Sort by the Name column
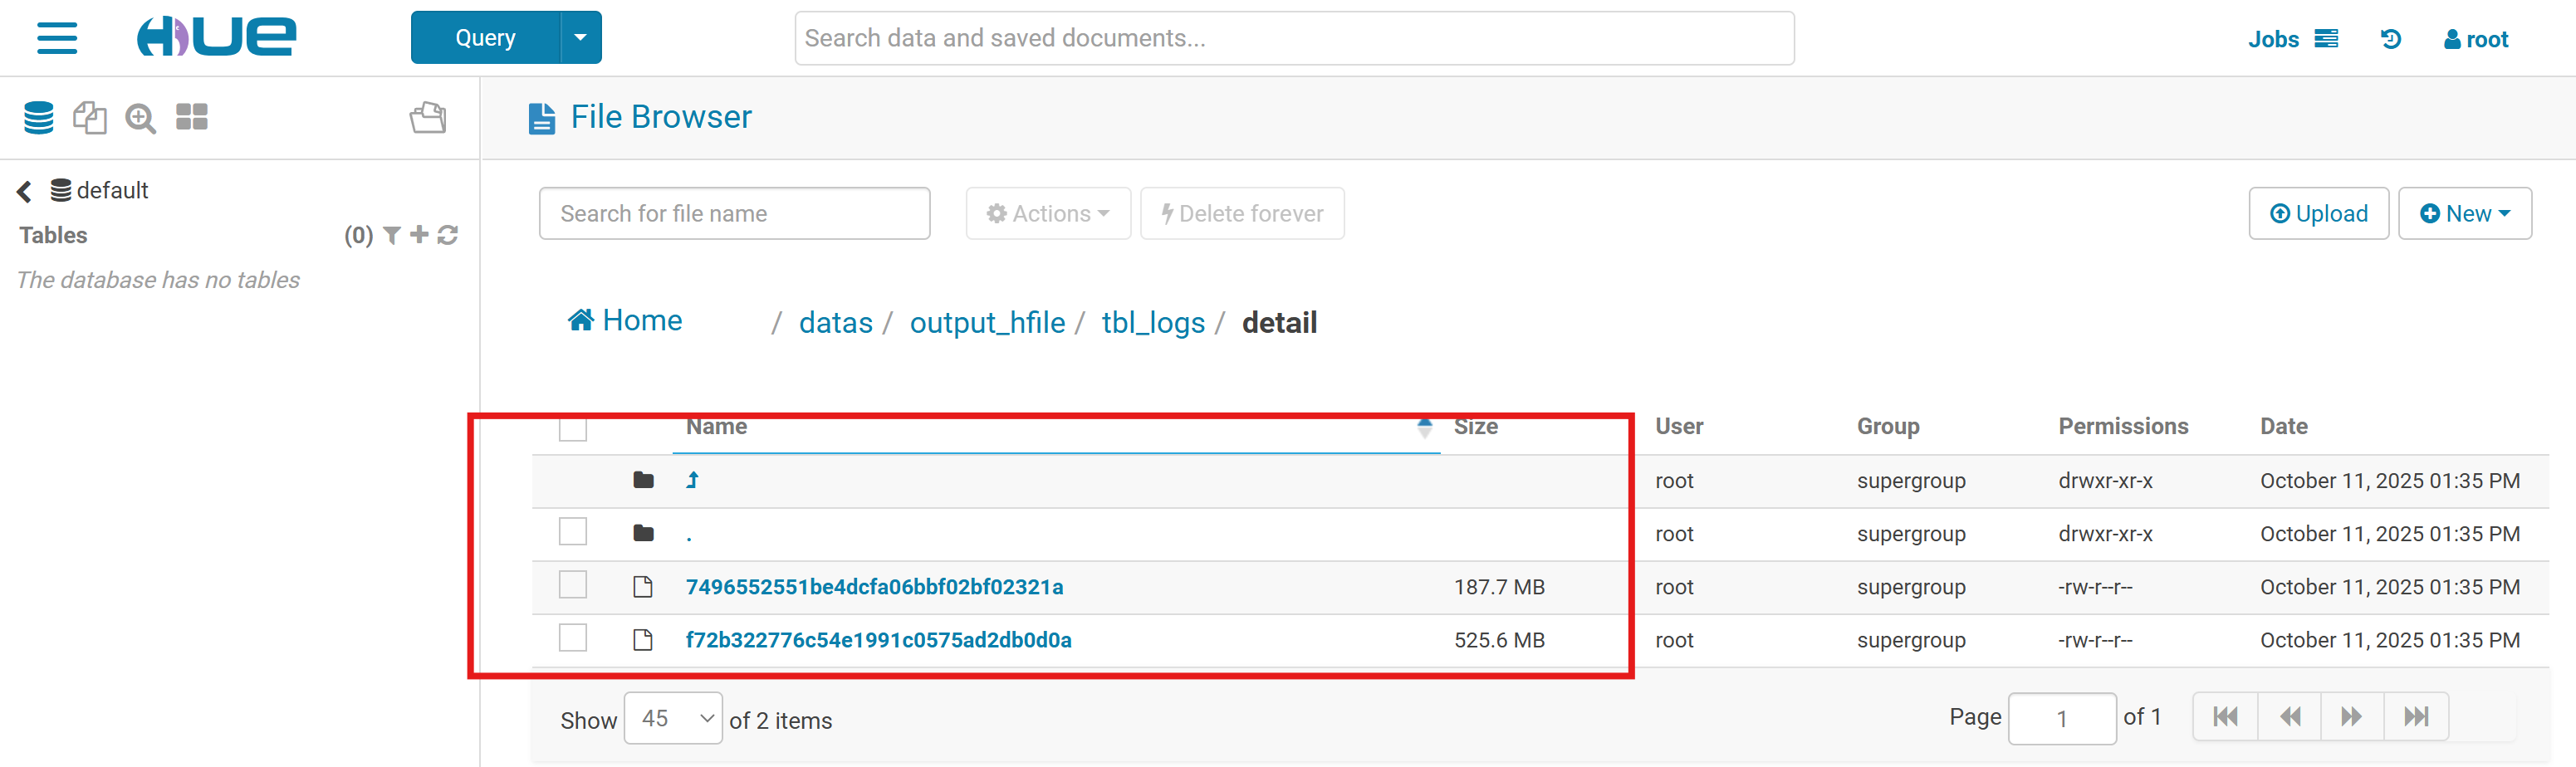The width and height of the screenshot is (2576, 767). coord(717,426)
